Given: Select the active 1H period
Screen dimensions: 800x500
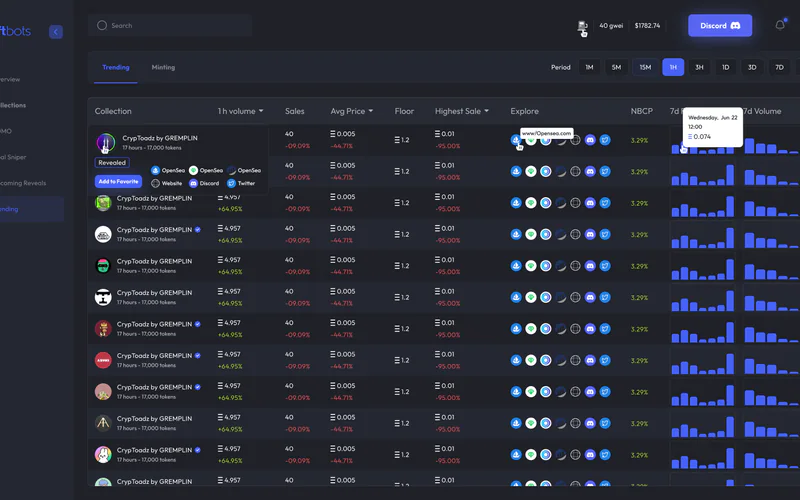Looking at the screenshot, I should tap(673, 67).
